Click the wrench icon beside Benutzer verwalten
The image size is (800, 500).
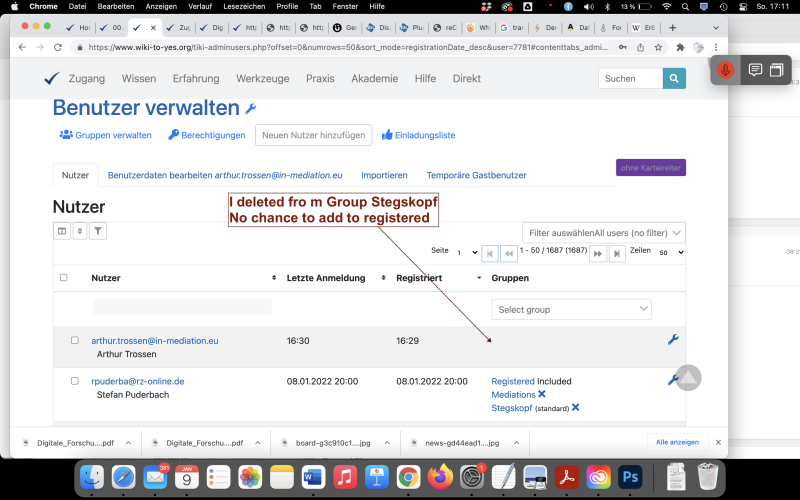pos(250,109)
